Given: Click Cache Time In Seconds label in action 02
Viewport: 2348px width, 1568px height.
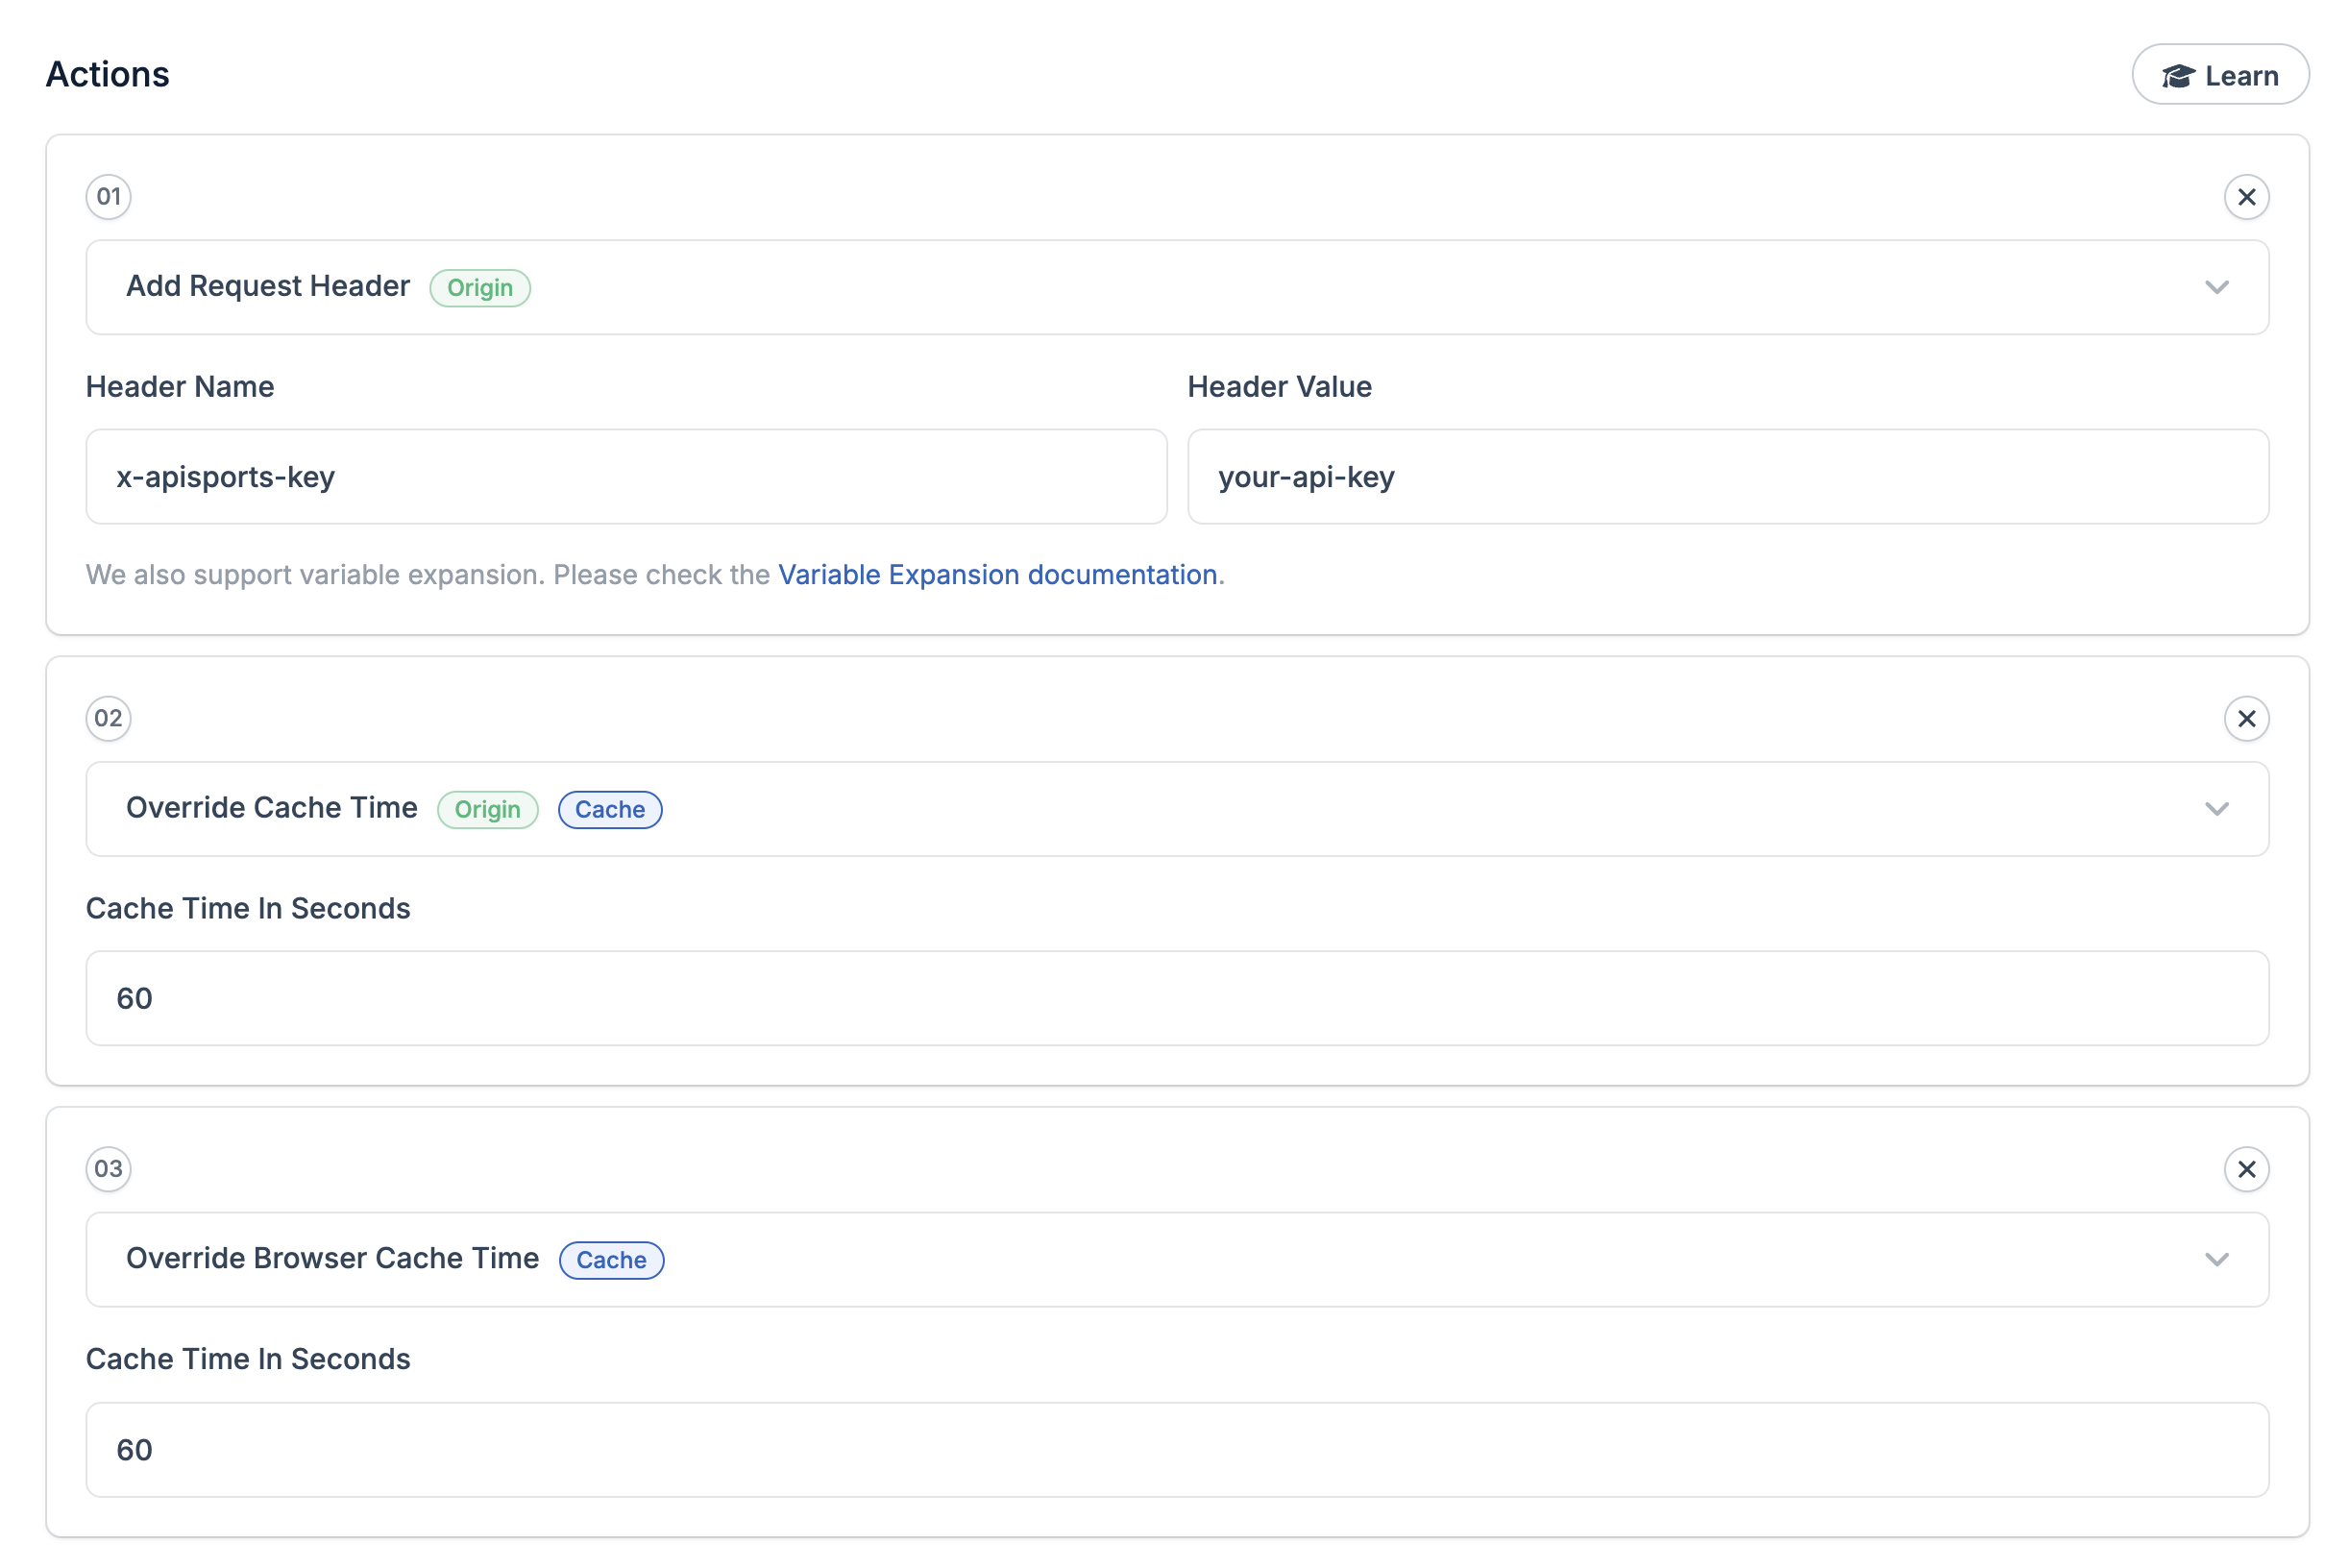Looking at the screenshot, I should (248, 909).
